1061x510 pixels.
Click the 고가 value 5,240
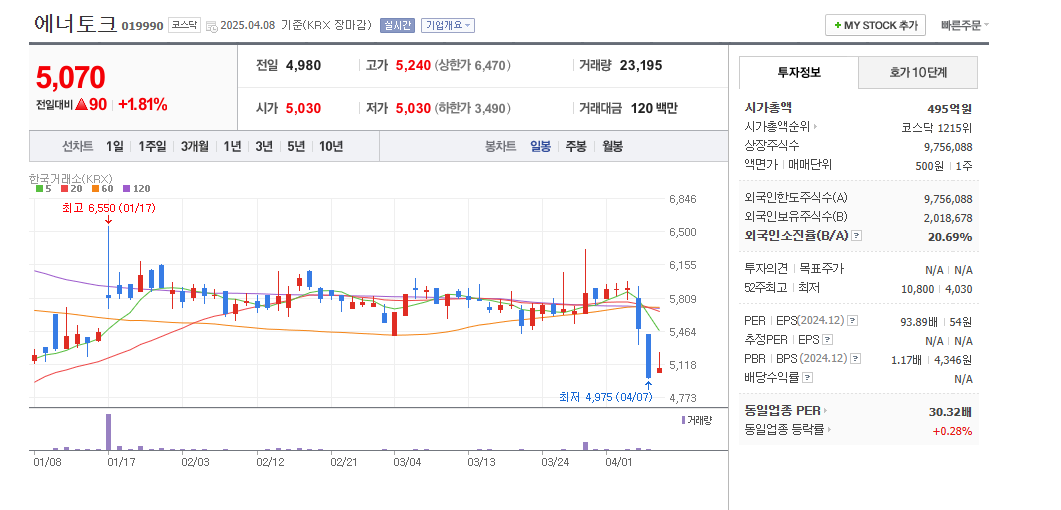413,66
